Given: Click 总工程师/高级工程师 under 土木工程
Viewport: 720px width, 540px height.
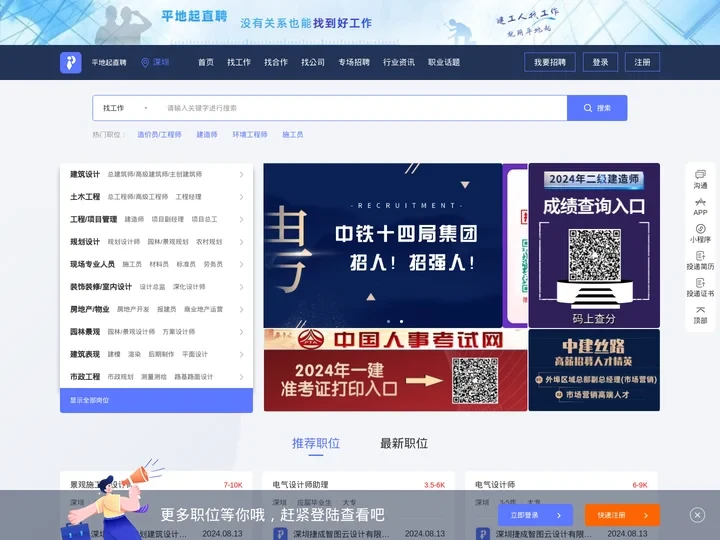Looking at the screenshot, I should point(138,197).
